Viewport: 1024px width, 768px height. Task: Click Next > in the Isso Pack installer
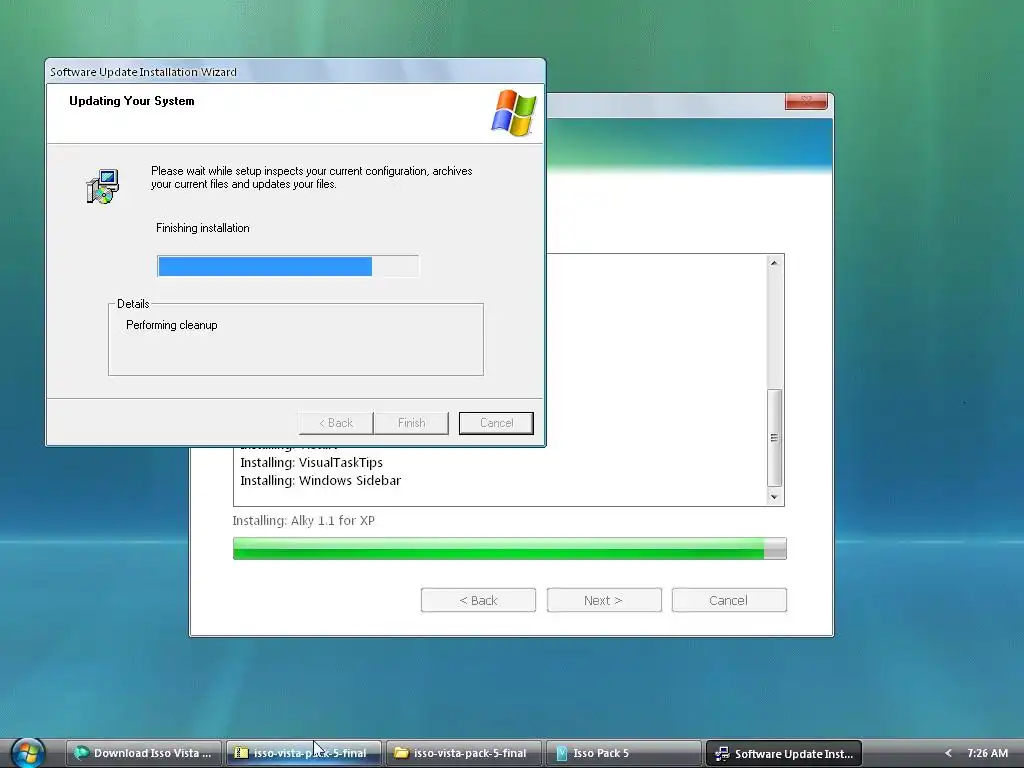click(603, 600)
